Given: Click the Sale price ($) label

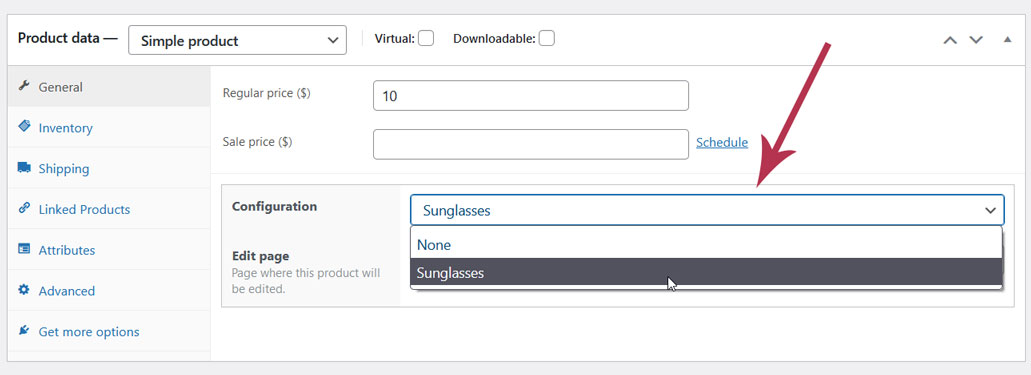Looking at the screenshot, I should (x=258, y=142).
